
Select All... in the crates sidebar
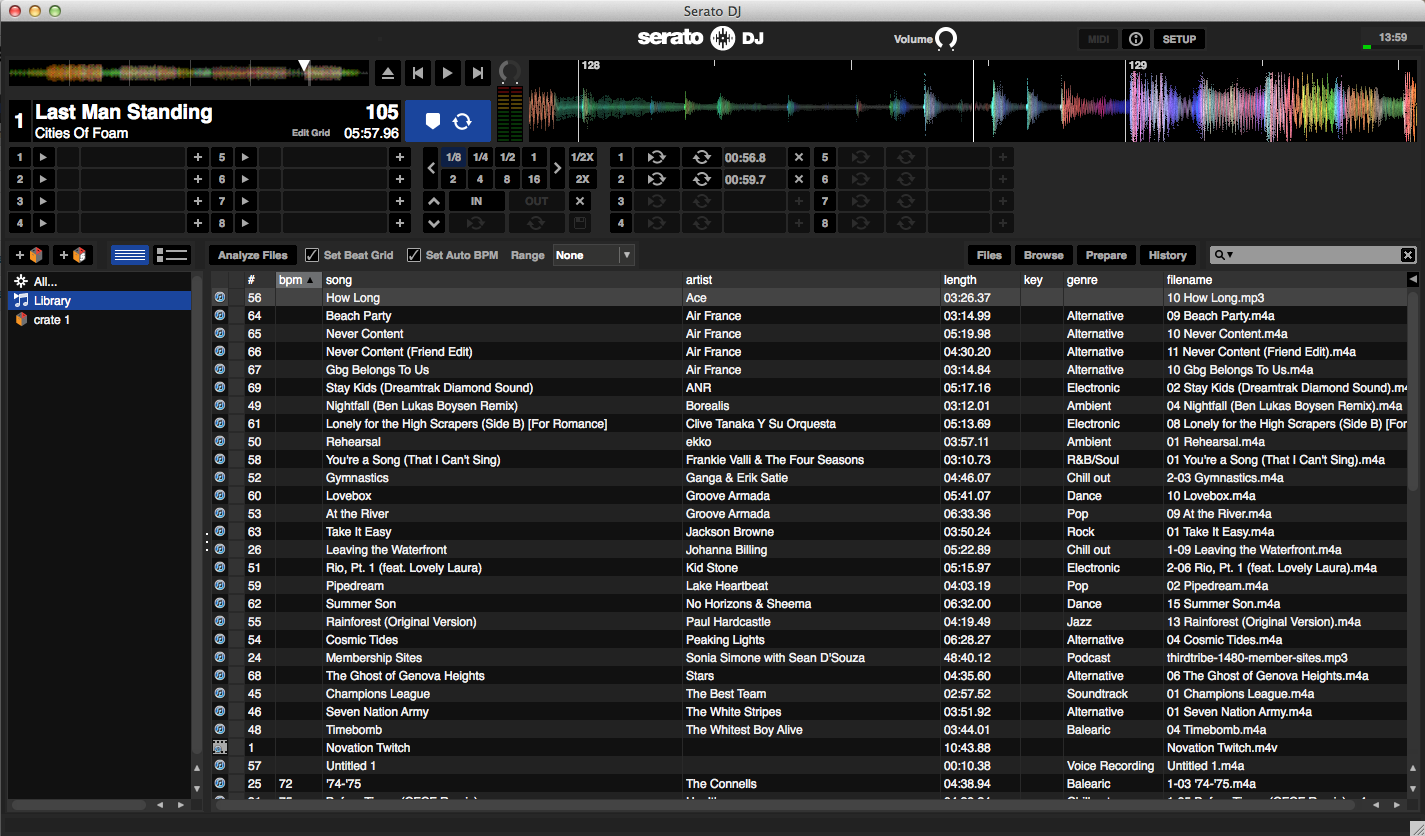pyautogui.click(x=100, y=282)
